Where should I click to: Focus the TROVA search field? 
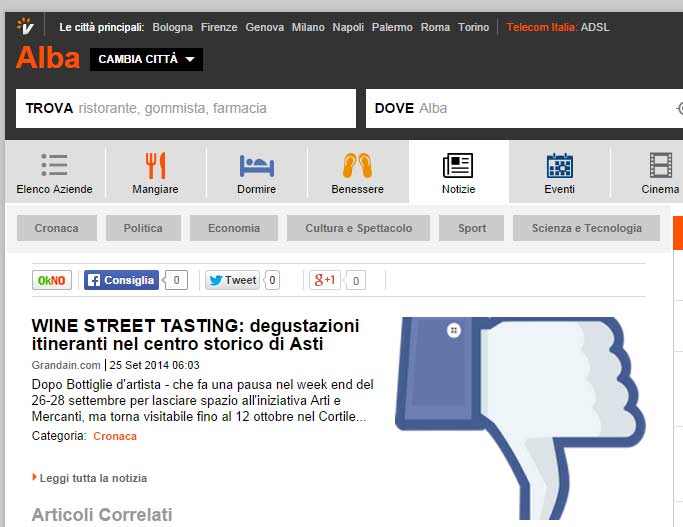point(186,108)
